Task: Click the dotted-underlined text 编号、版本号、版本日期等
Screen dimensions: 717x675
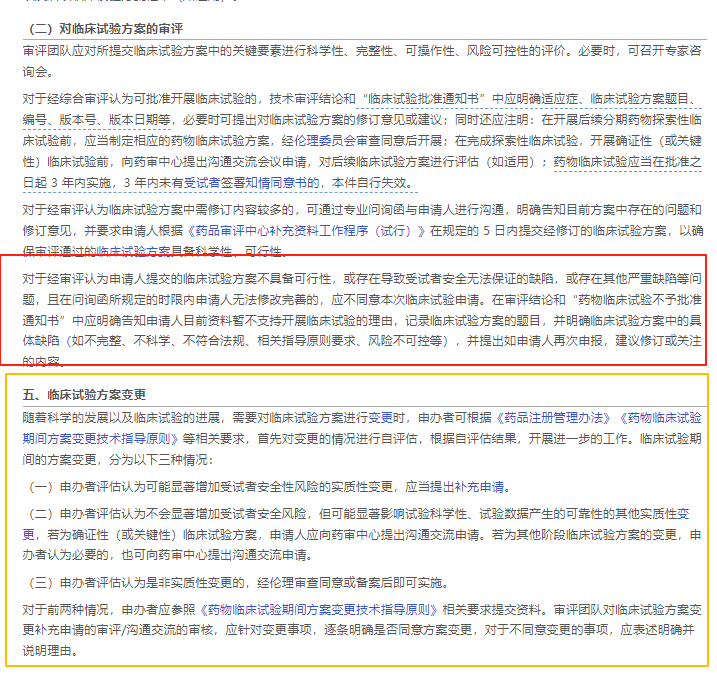Action: [96, 119]
